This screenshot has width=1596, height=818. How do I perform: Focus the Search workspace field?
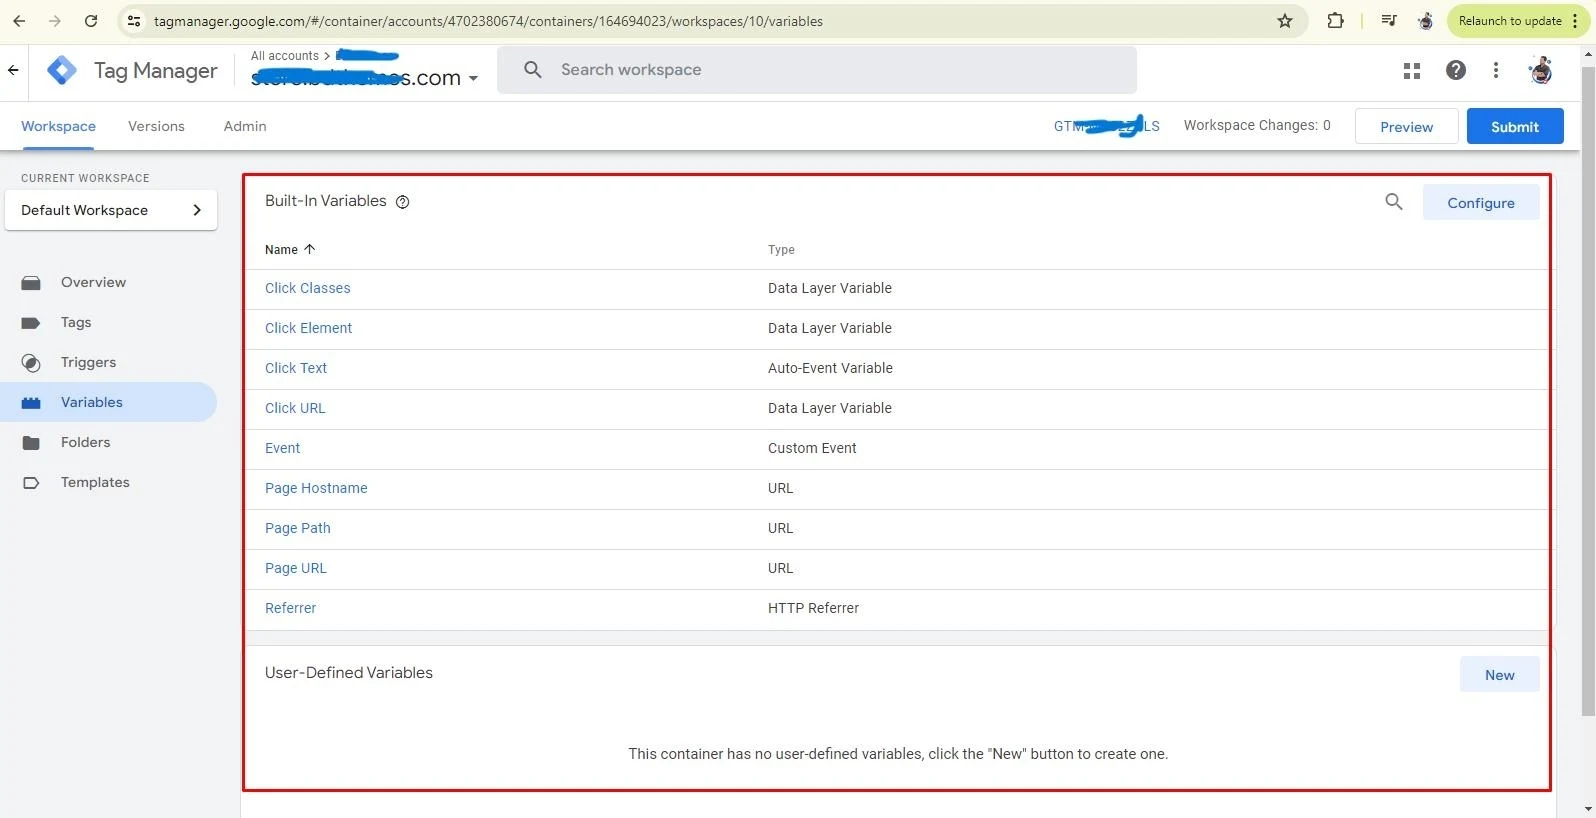pyautogui.click(x=817, y=70)
